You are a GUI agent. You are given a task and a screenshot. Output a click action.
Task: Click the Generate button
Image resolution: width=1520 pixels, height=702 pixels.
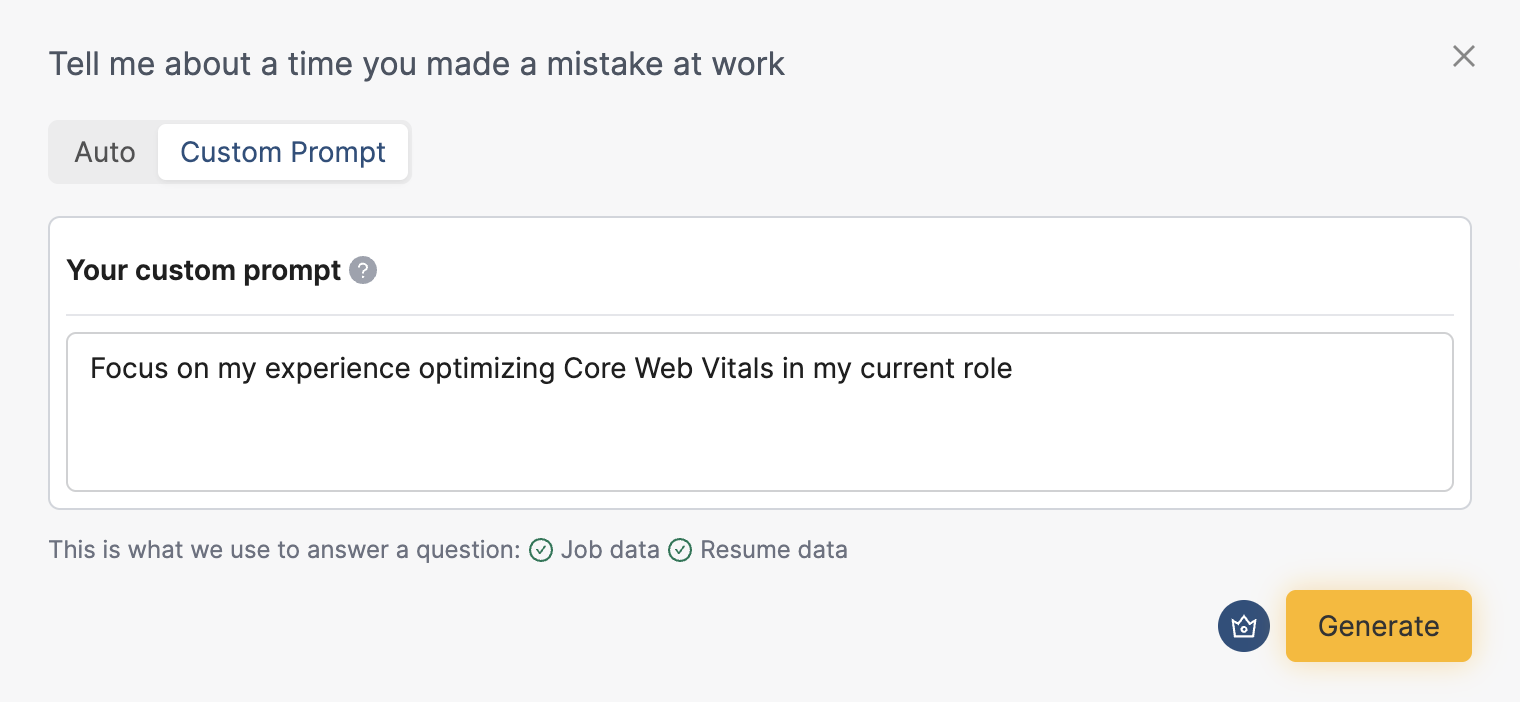(1378, 625)
